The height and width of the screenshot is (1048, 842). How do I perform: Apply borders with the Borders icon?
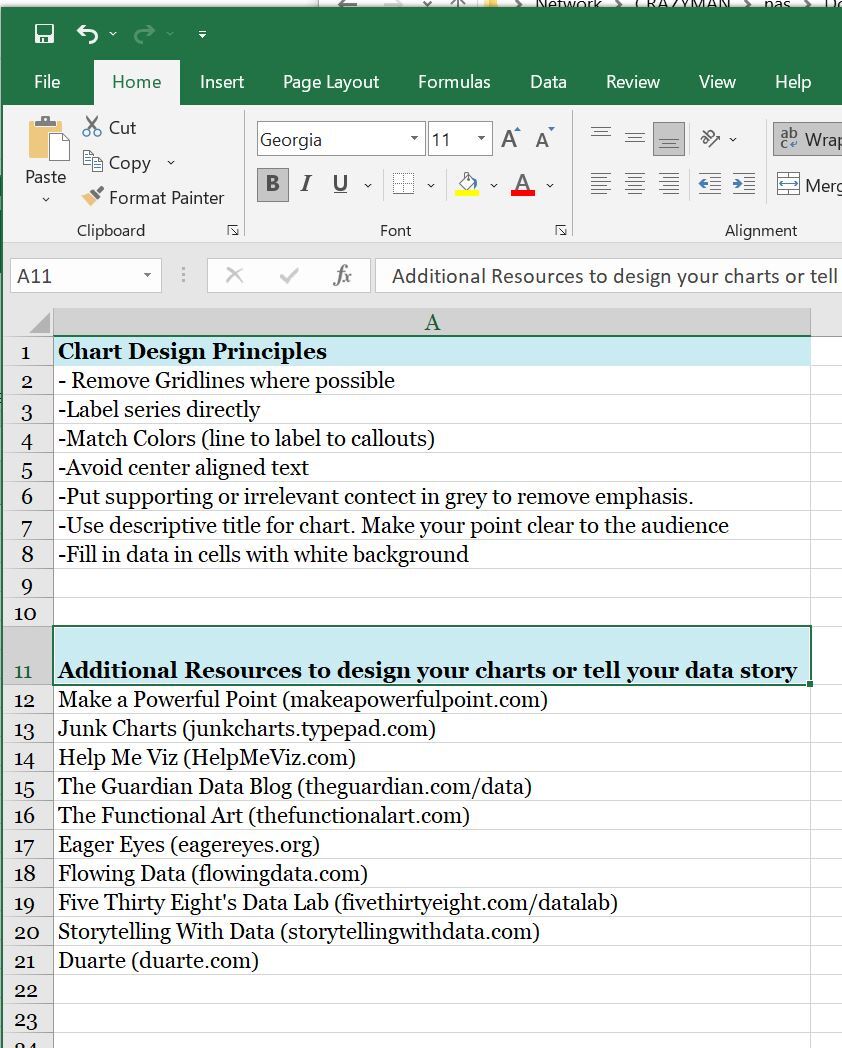tap(404, 184)
